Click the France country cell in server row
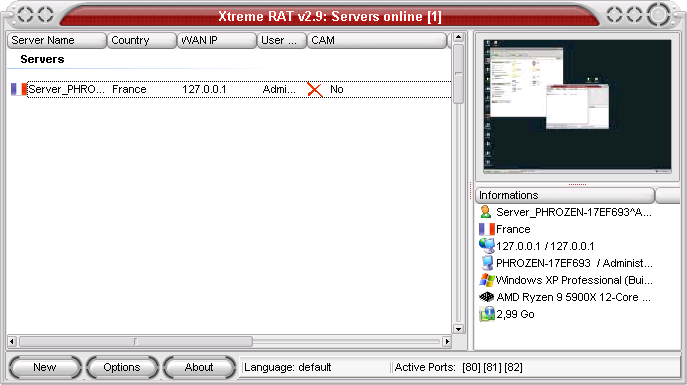Viewport: 687px width, 385px height. point(129,89)
